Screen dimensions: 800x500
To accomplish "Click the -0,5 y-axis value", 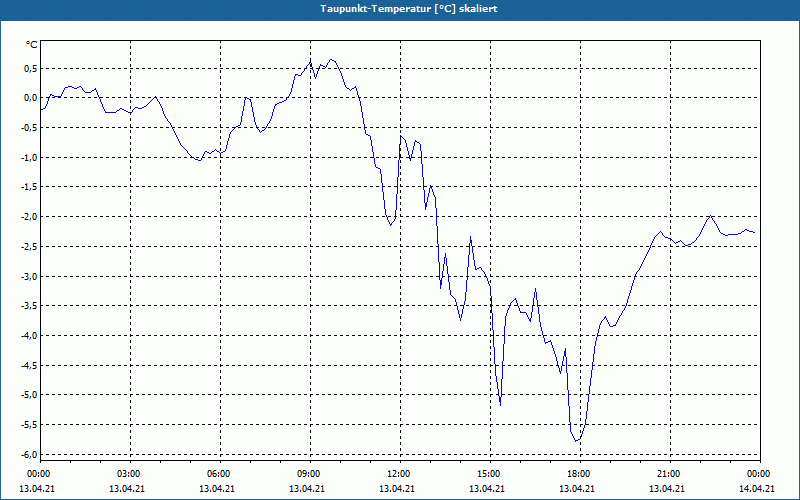I will click(x=28, y=128).
